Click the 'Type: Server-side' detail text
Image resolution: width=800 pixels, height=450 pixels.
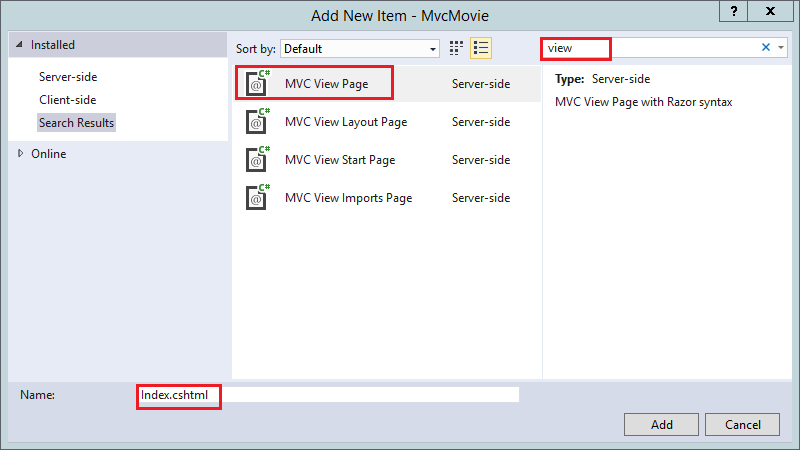pos(603,79)
